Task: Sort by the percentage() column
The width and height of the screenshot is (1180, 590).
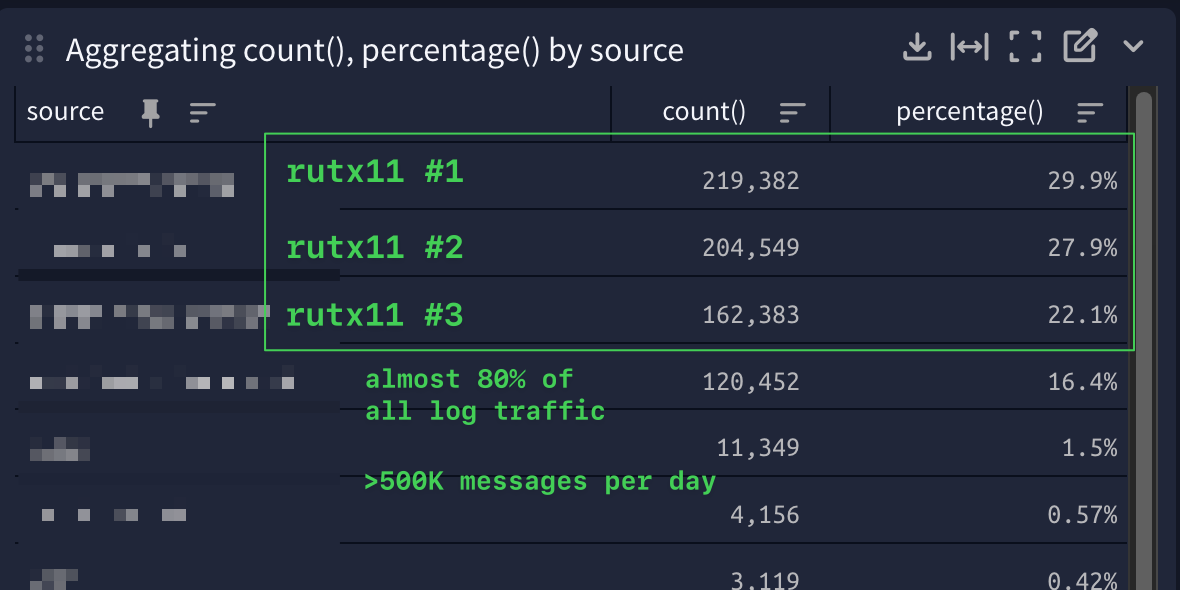Action: coord(1090,113)
